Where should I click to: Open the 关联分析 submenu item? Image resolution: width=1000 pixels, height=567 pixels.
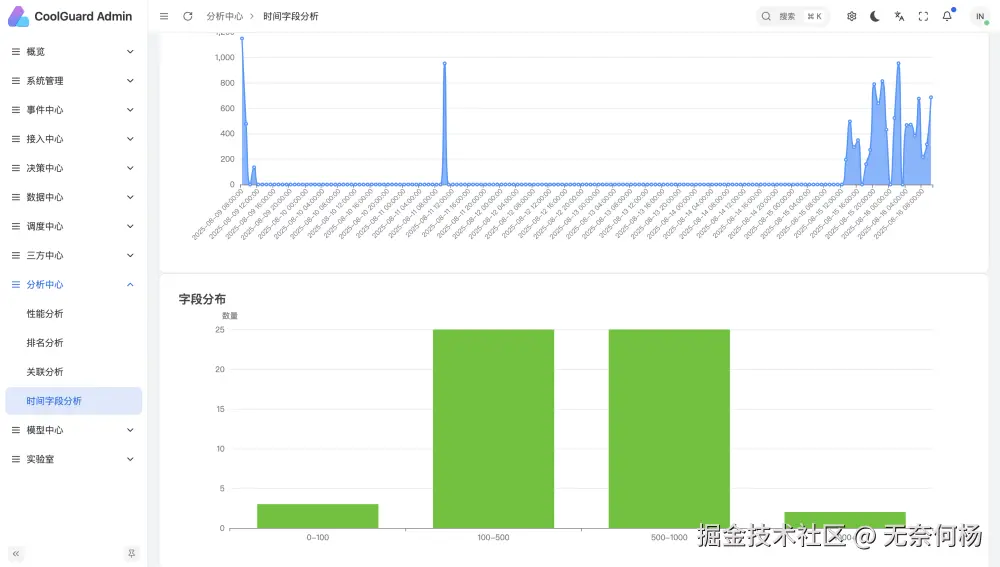[x=73, y=372]
